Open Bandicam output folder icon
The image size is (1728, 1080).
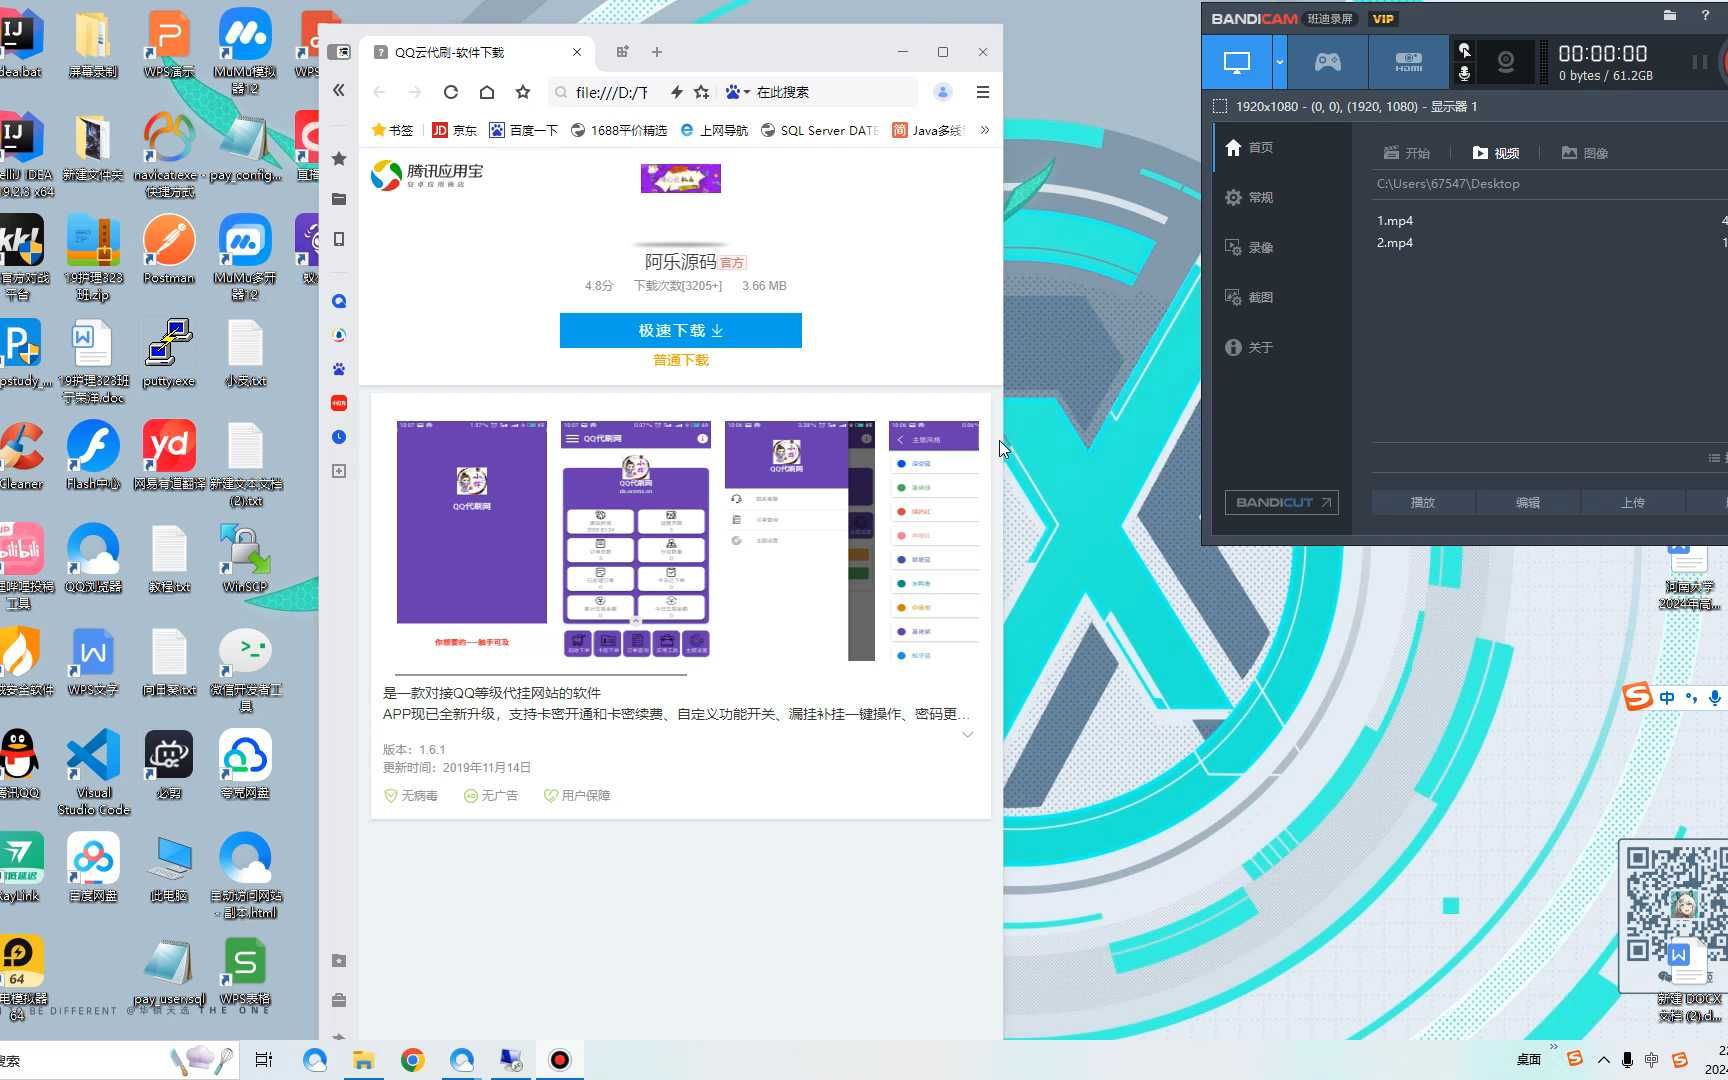[x=1669, y=15]
